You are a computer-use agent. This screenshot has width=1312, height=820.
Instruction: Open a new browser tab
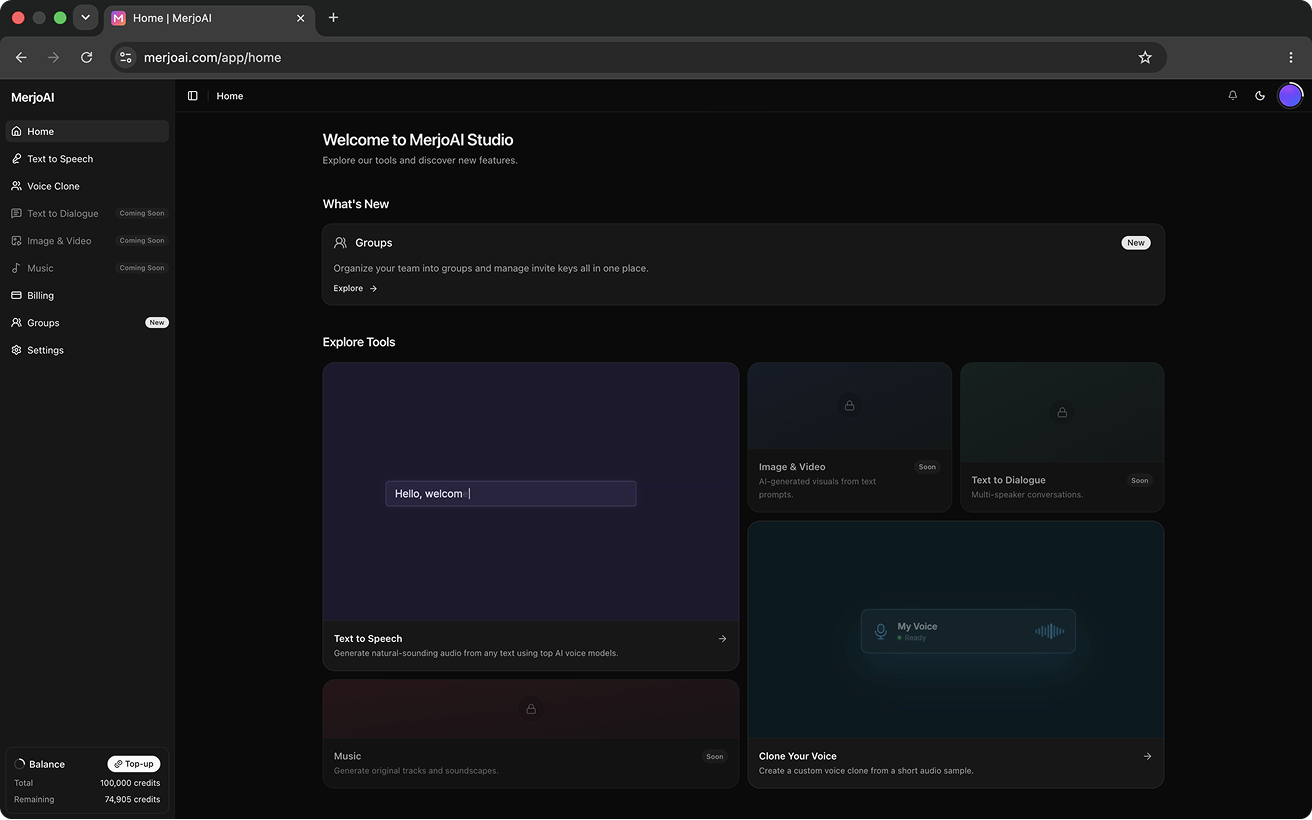pos(333,18)
